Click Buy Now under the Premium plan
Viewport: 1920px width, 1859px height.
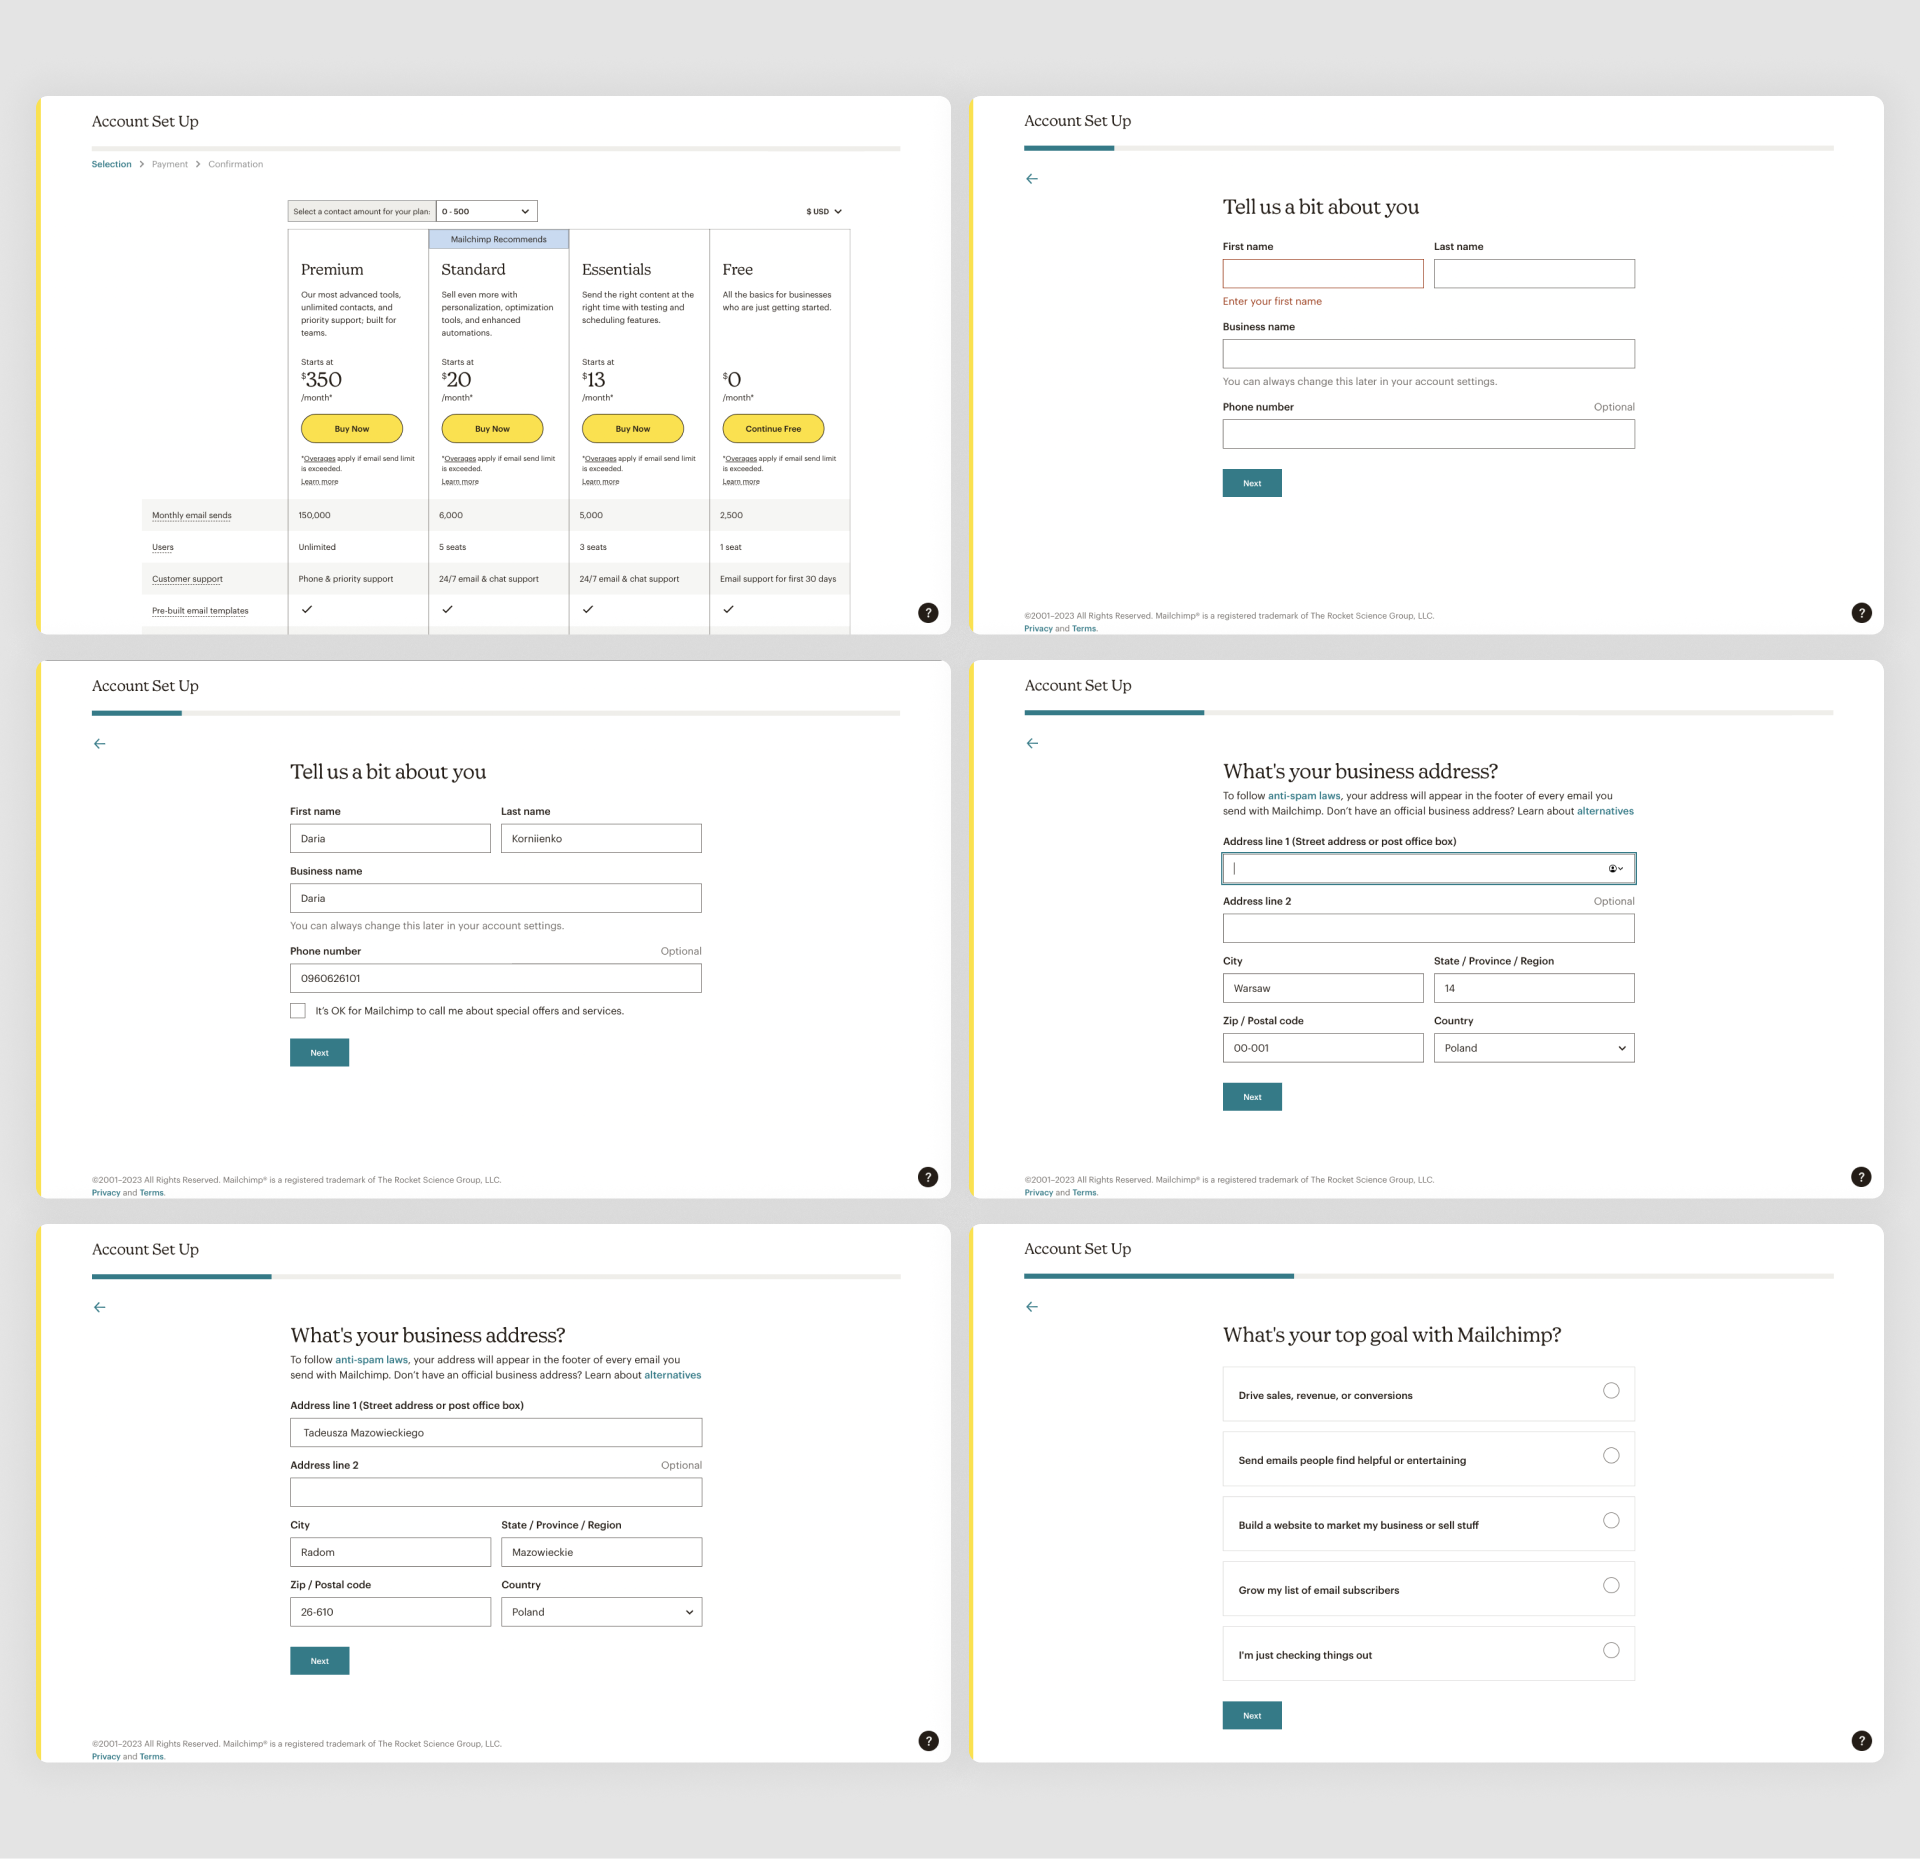tap(352, 429)
